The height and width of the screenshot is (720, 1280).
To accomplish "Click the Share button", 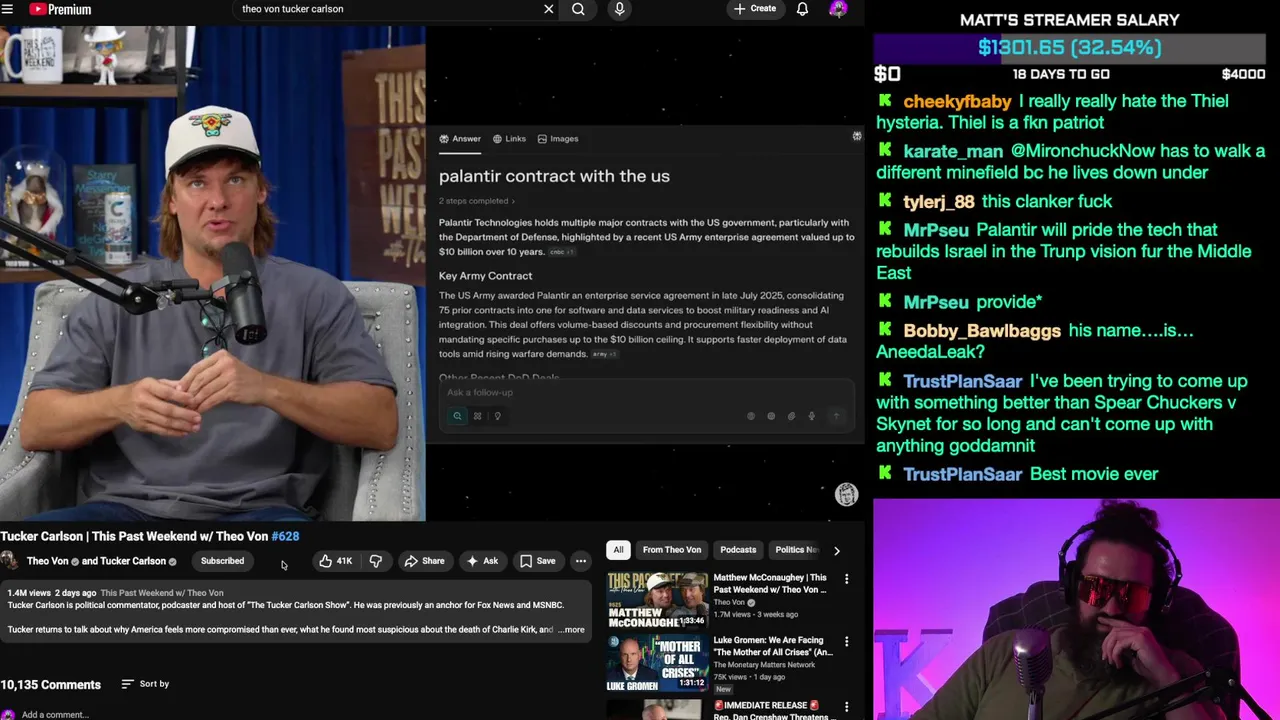I will [x=424, y=561].
